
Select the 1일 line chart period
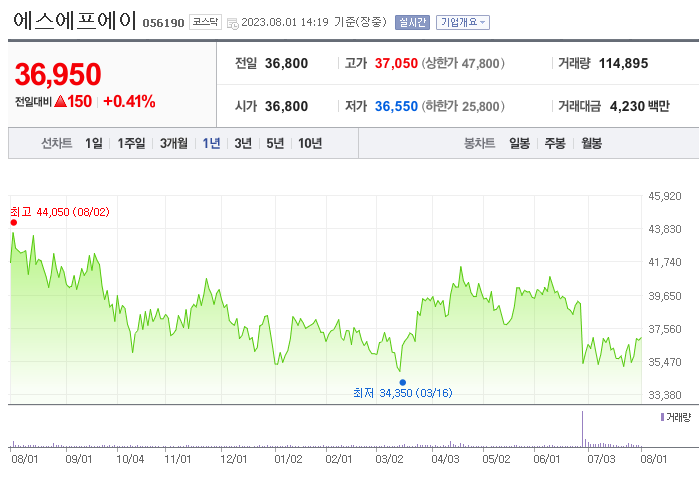pyautogui.click(x=94, y=144)
